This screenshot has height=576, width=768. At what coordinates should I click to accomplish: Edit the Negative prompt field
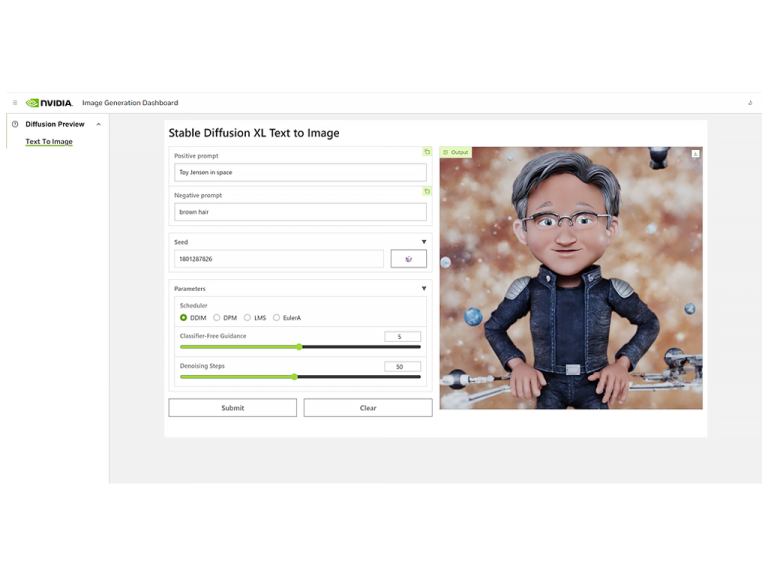[300, 212]
